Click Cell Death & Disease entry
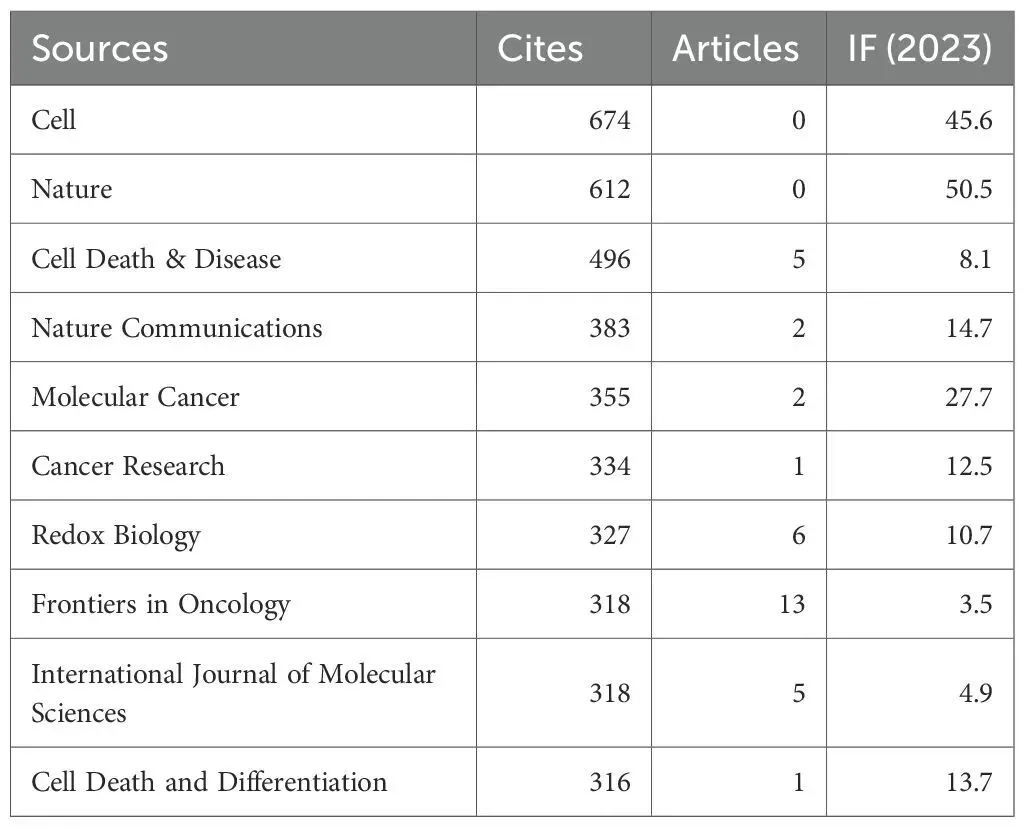 156,259
